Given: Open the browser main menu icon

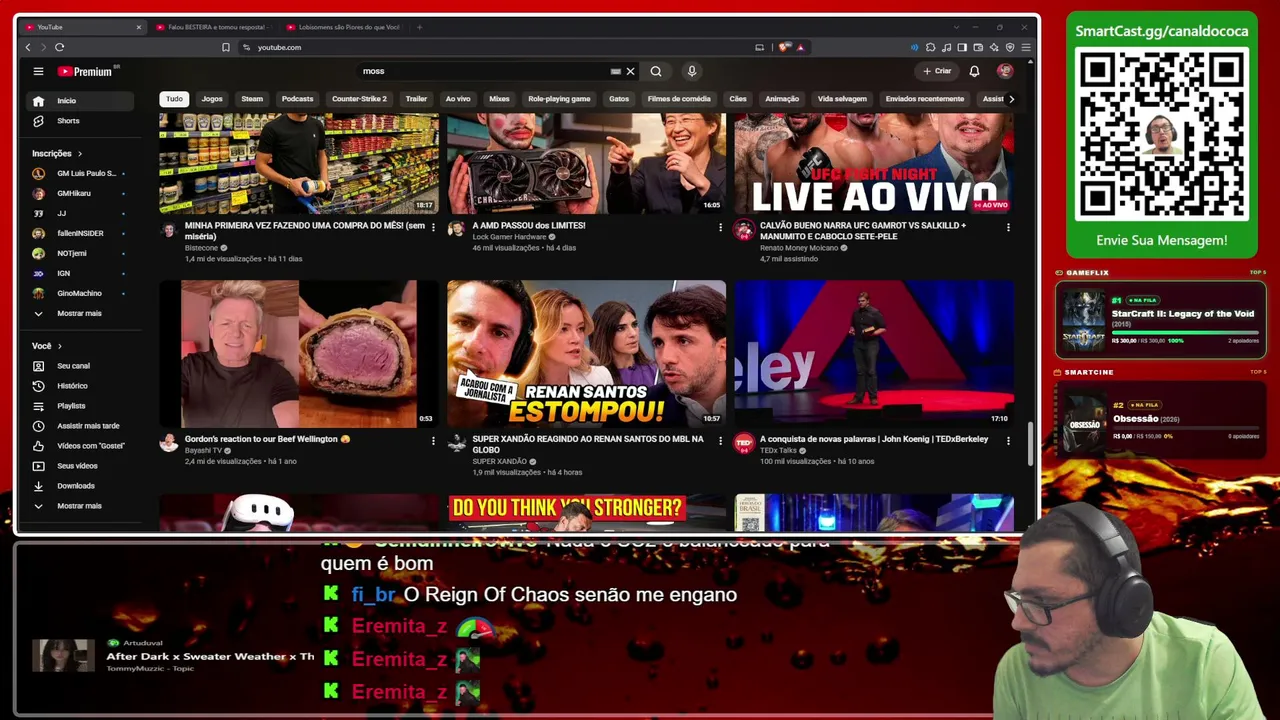Looking at the screenshot, I should click(x=1026, y=47).
